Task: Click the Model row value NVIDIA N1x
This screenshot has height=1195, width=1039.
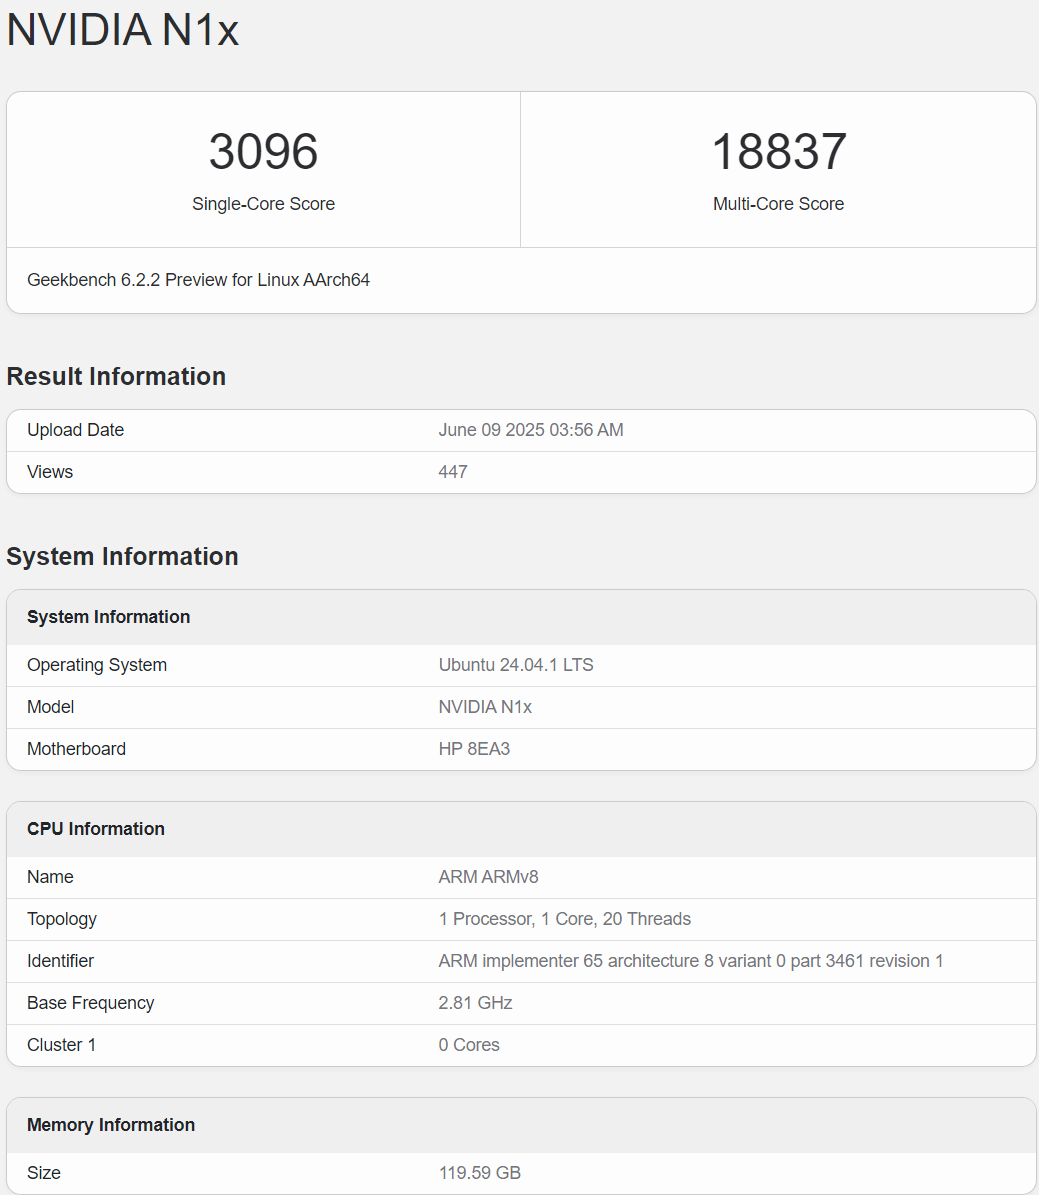Action: (485, 707)
